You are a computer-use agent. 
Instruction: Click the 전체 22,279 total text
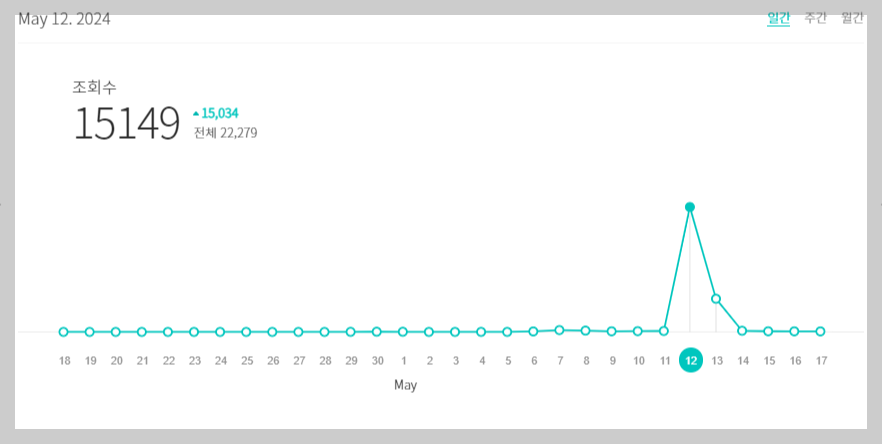click(x=226, y=133)
